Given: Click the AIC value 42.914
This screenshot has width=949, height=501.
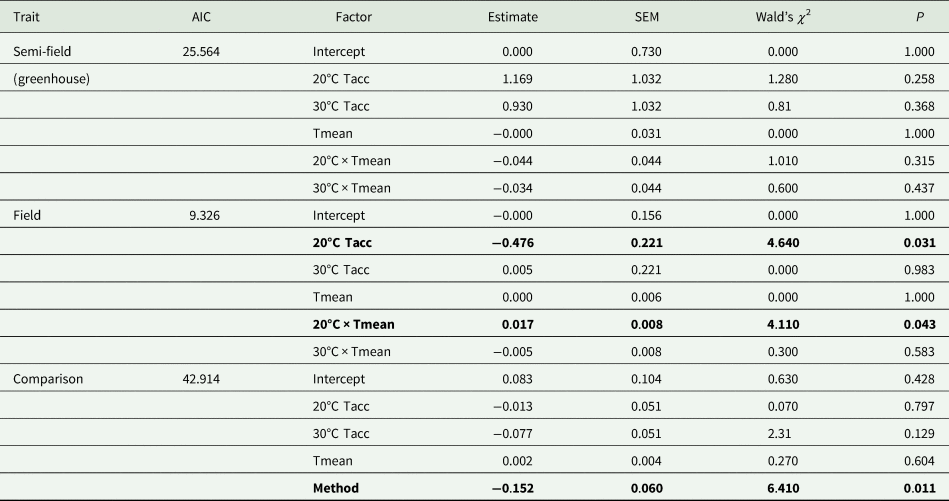Looking at the screenshot, I should [201, 379].
